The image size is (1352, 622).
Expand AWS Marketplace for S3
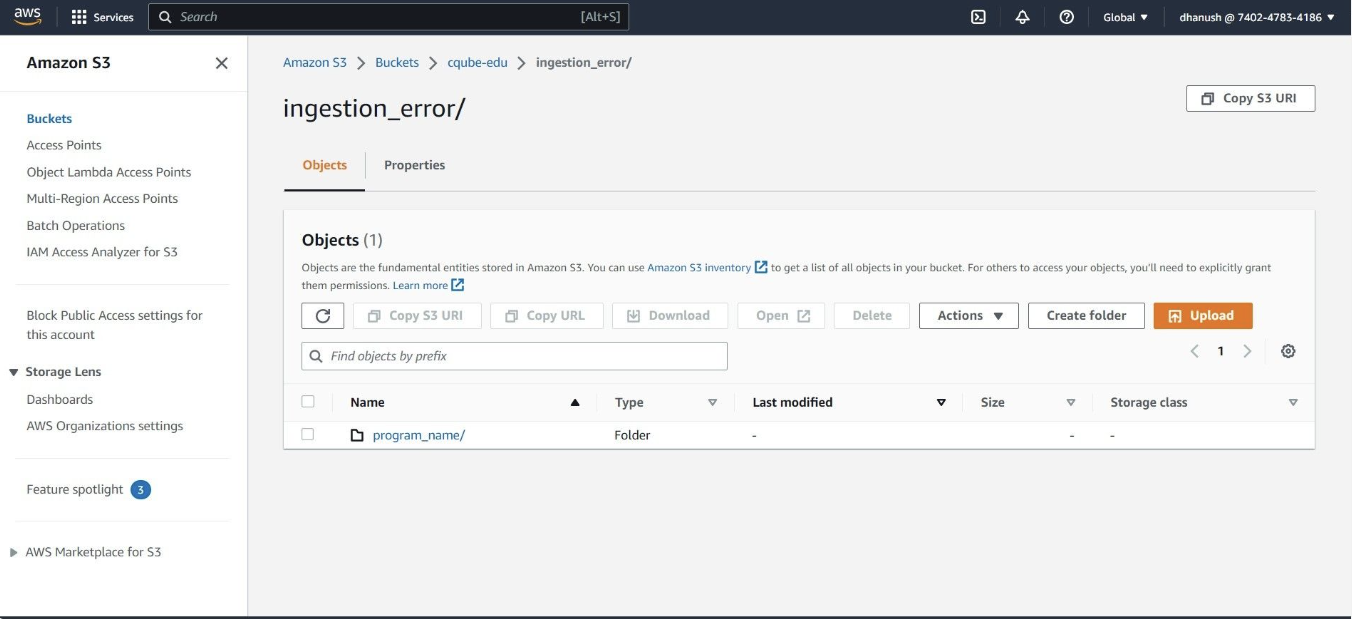pyautogui.click(x=14, y=552)
